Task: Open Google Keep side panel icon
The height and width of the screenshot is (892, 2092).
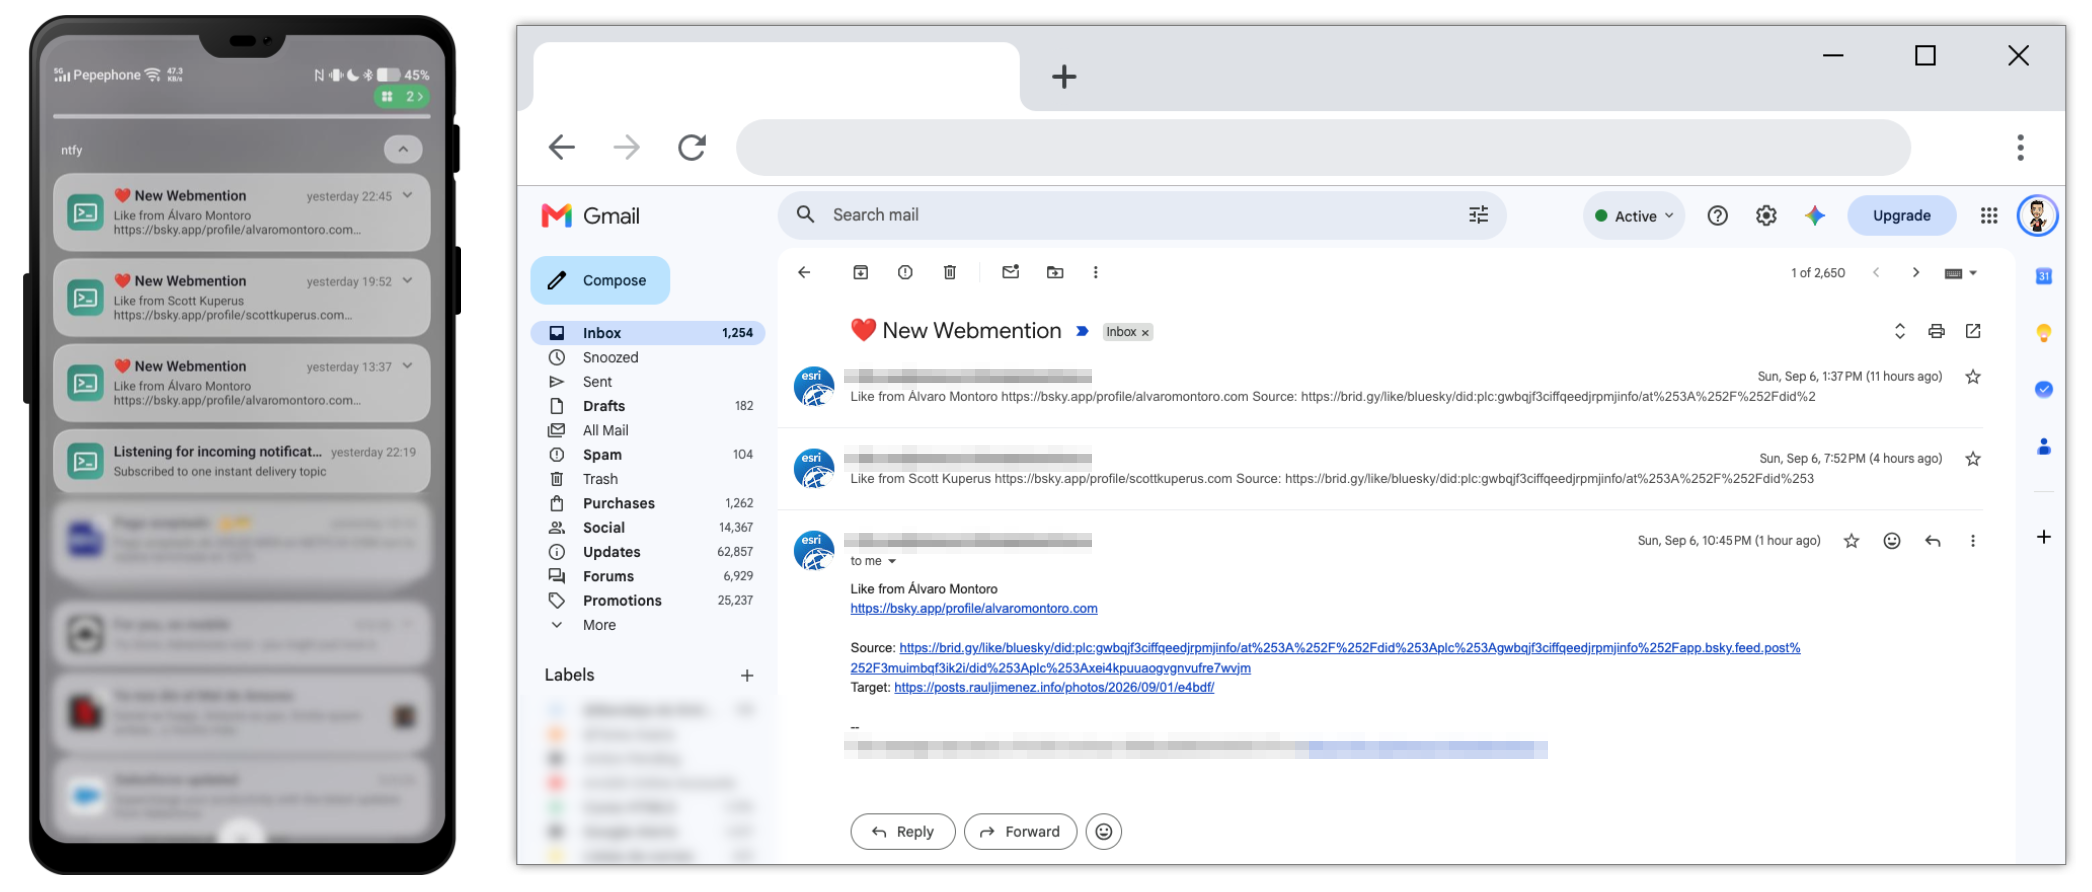Action: pyautogui.click(x=2044, y=333)
